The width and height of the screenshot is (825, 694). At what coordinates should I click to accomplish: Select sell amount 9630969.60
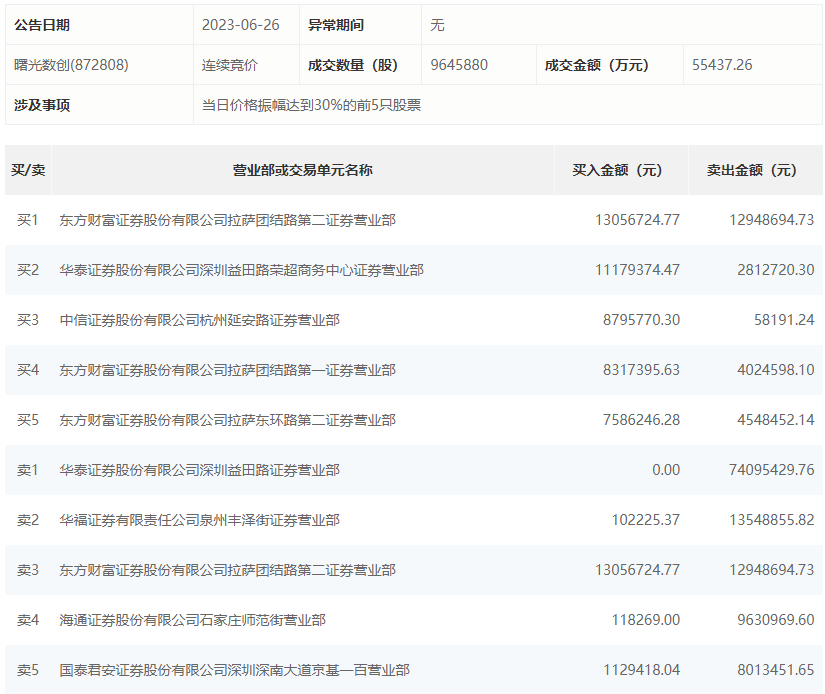pyautogui.click(x=776, y=619)
